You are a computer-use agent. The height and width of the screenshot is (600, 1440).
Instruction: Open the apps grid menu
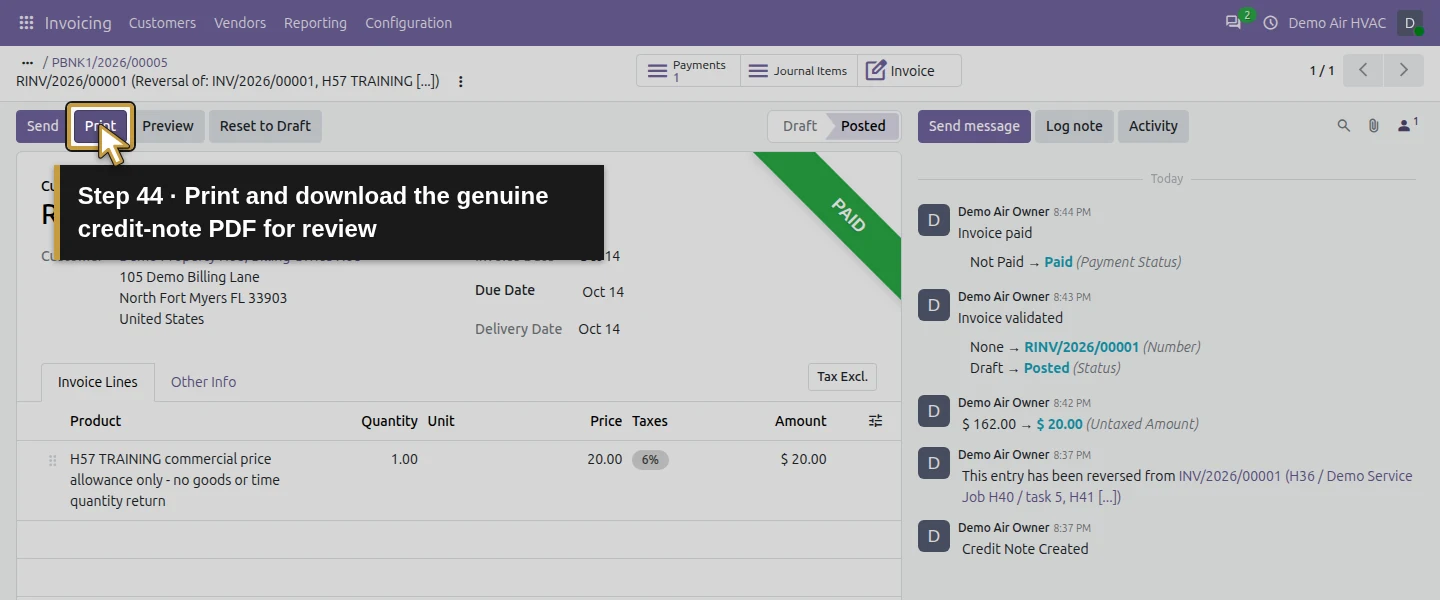click(x=26, y=23)
